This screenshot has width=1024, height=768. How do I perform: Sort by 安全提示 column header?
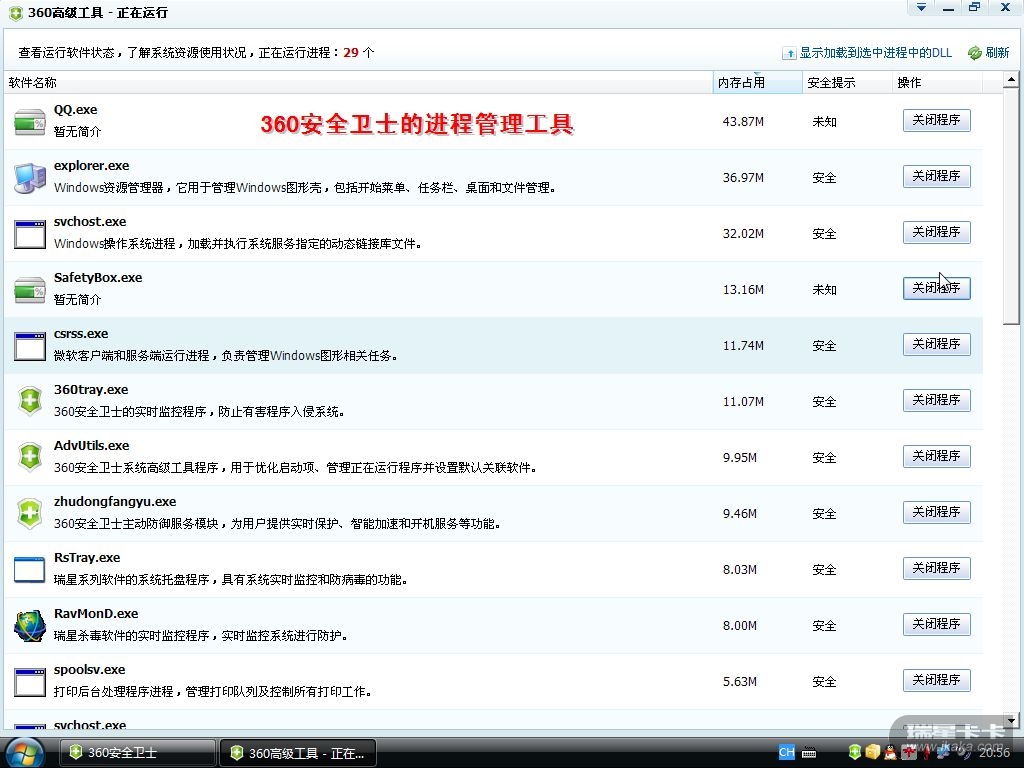(x=831, y=83)
